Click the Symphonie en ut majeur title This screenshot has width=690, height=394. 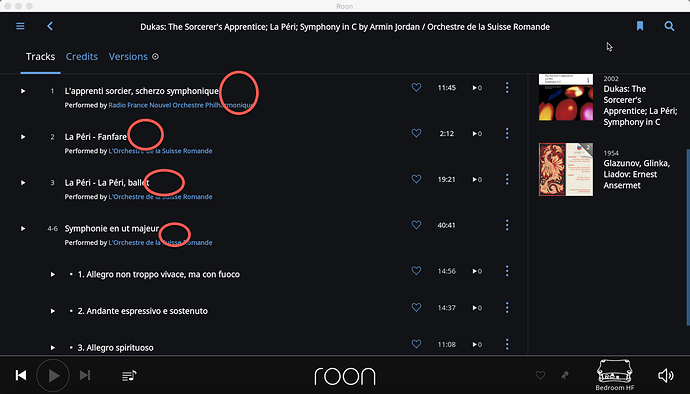[x=112, y=228]
